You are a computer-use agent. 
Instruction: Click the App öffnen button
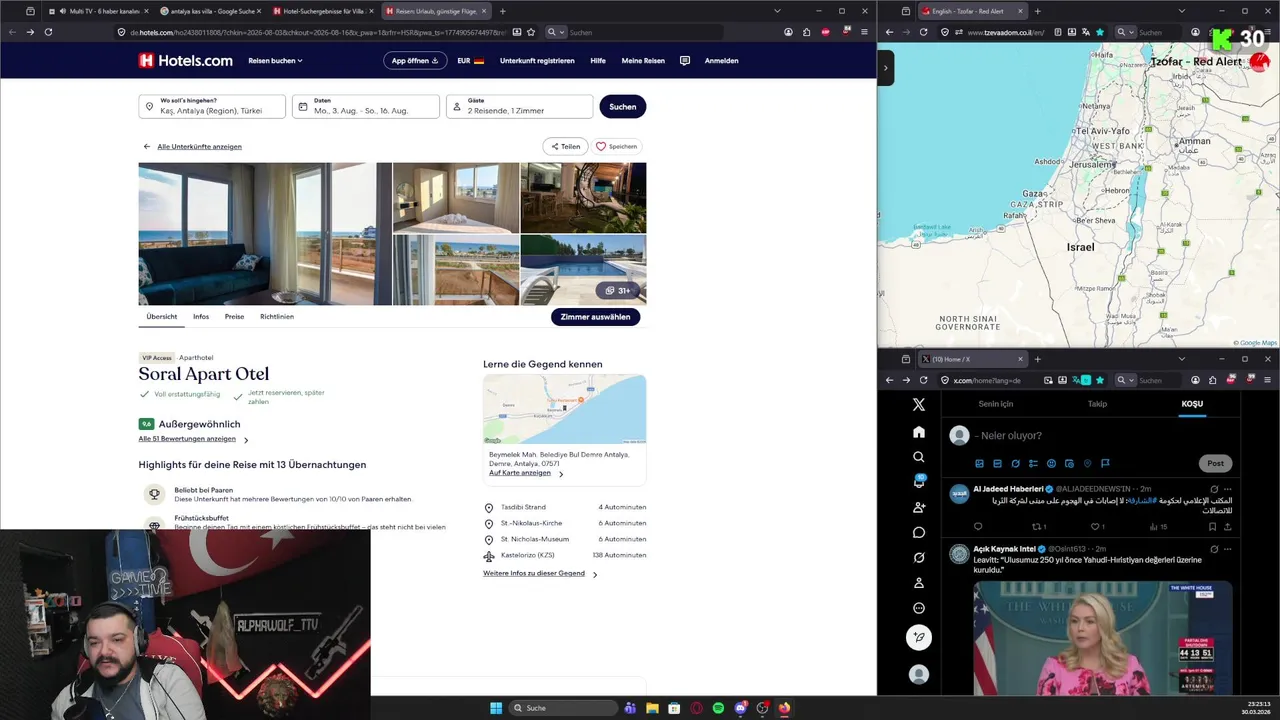click(415, 60)
